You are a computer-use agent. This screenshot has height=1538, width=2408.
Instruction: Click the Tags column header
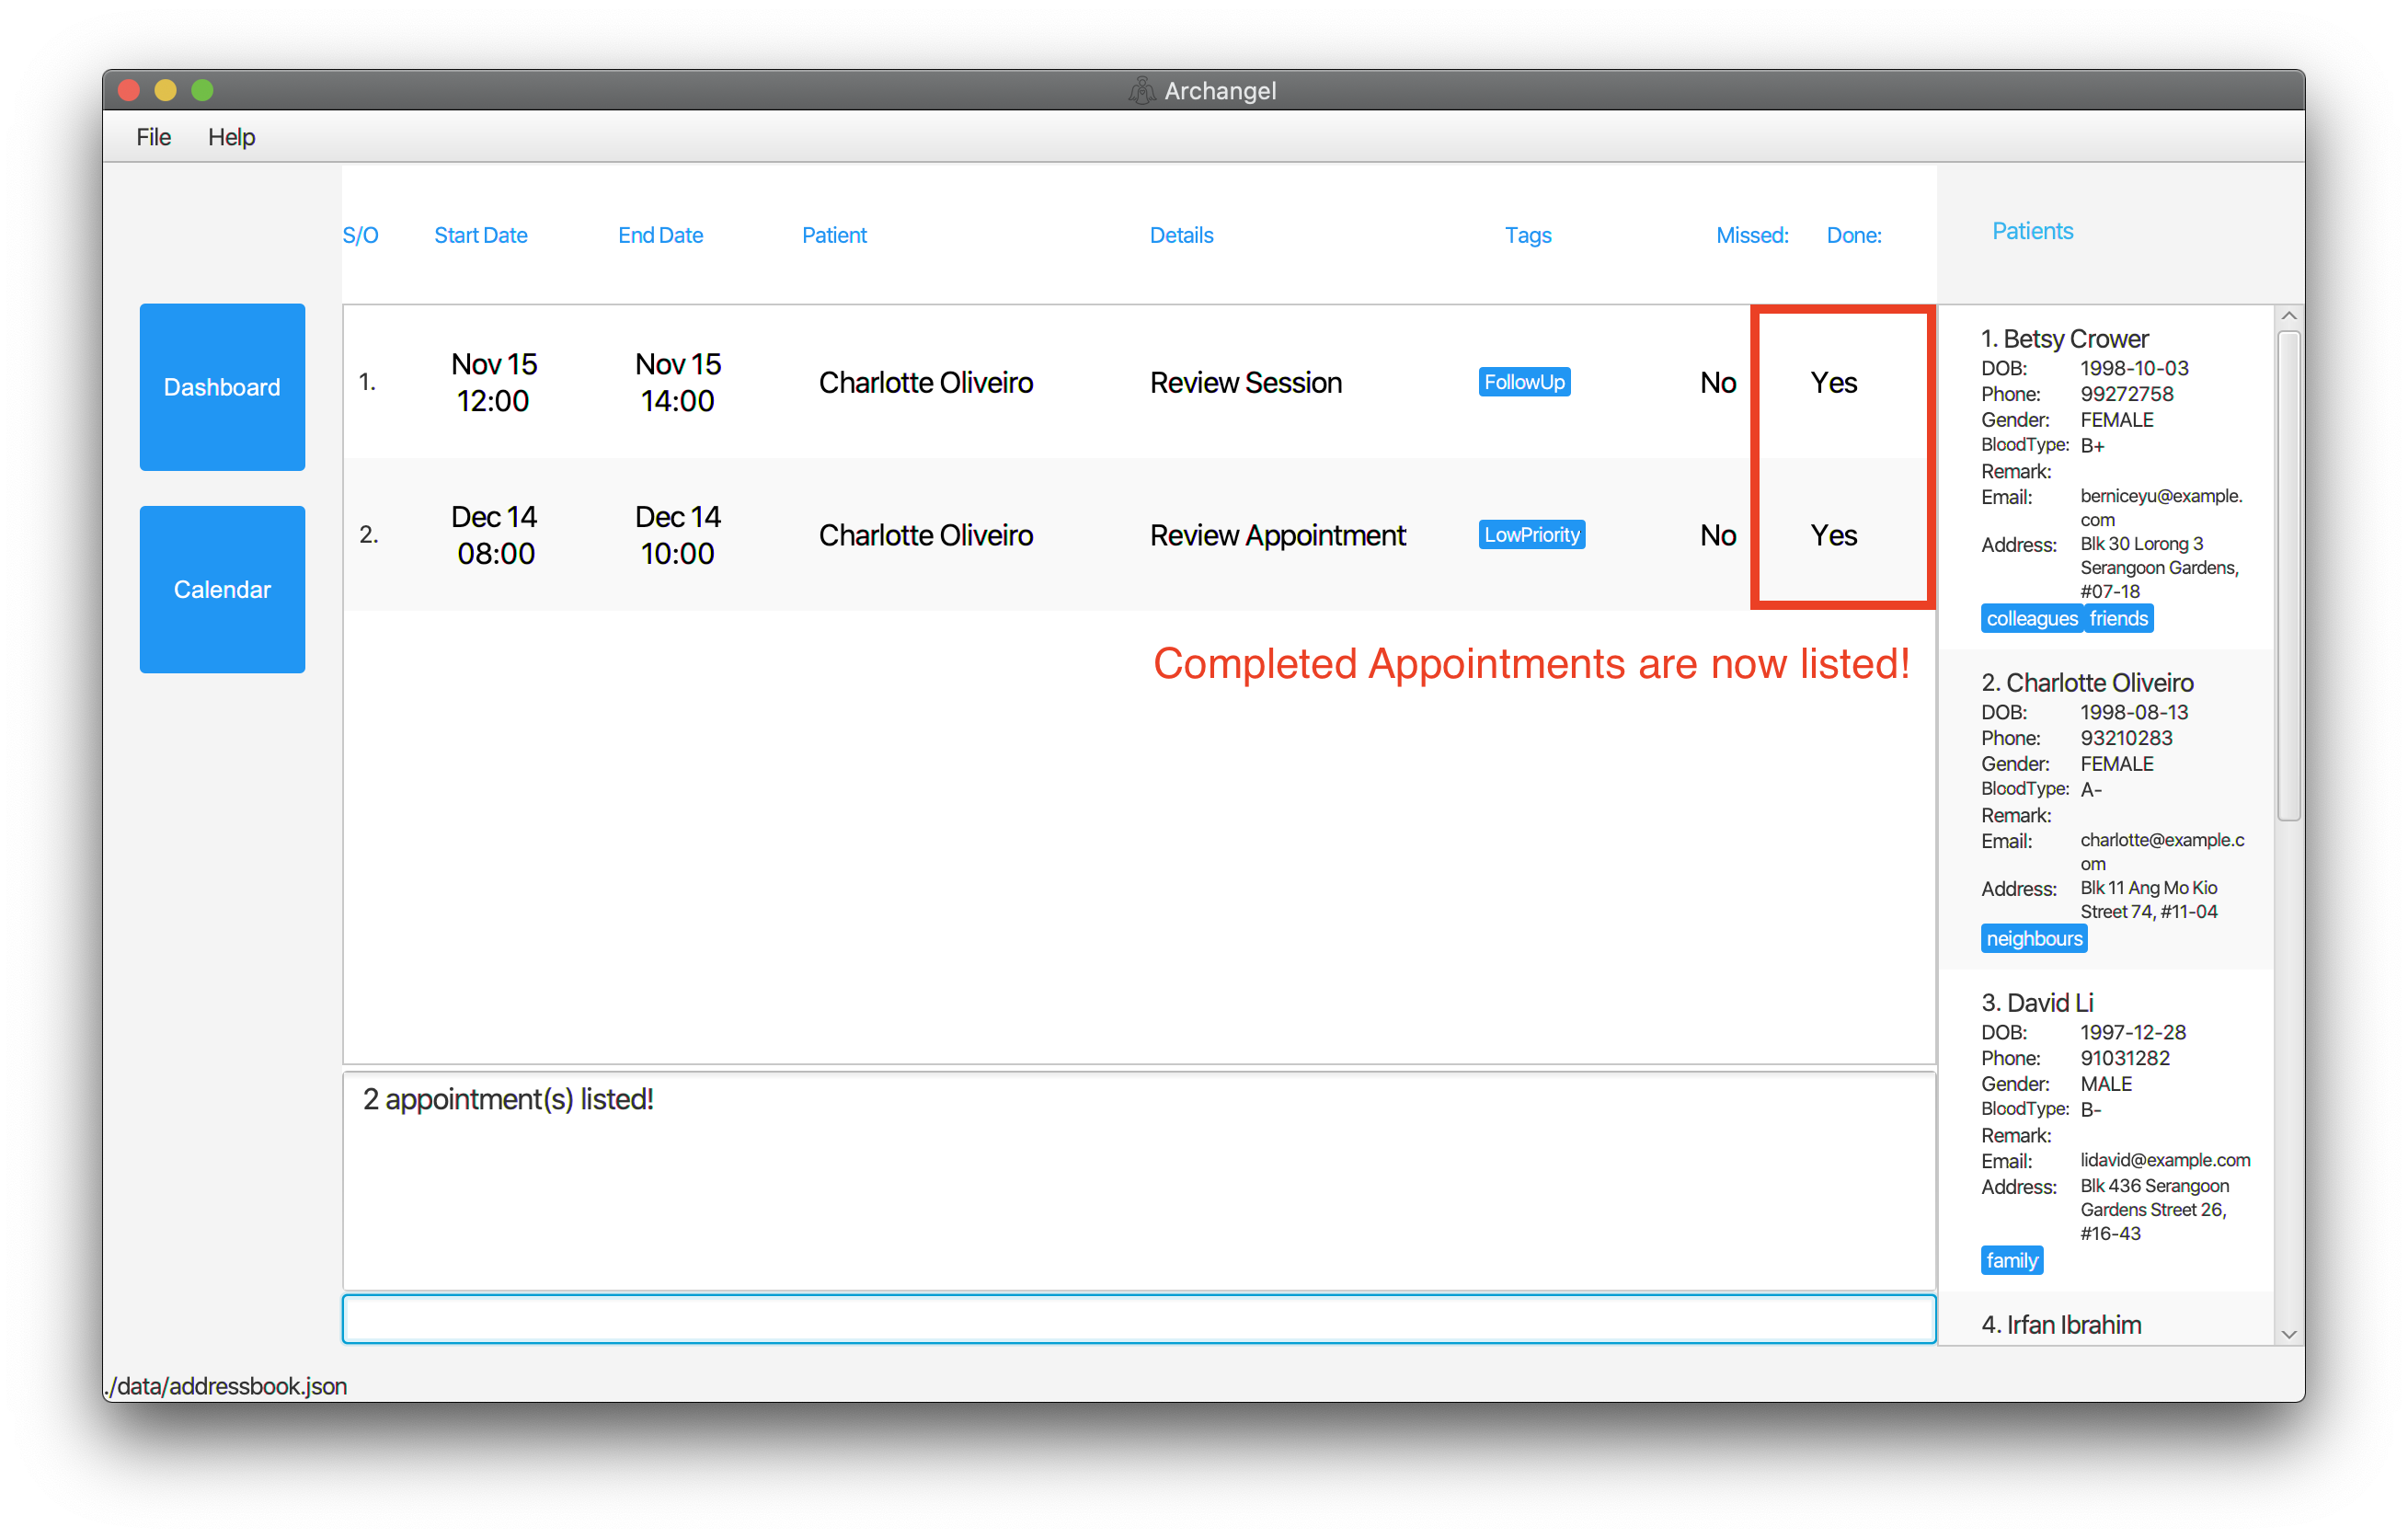[1529, 235]
